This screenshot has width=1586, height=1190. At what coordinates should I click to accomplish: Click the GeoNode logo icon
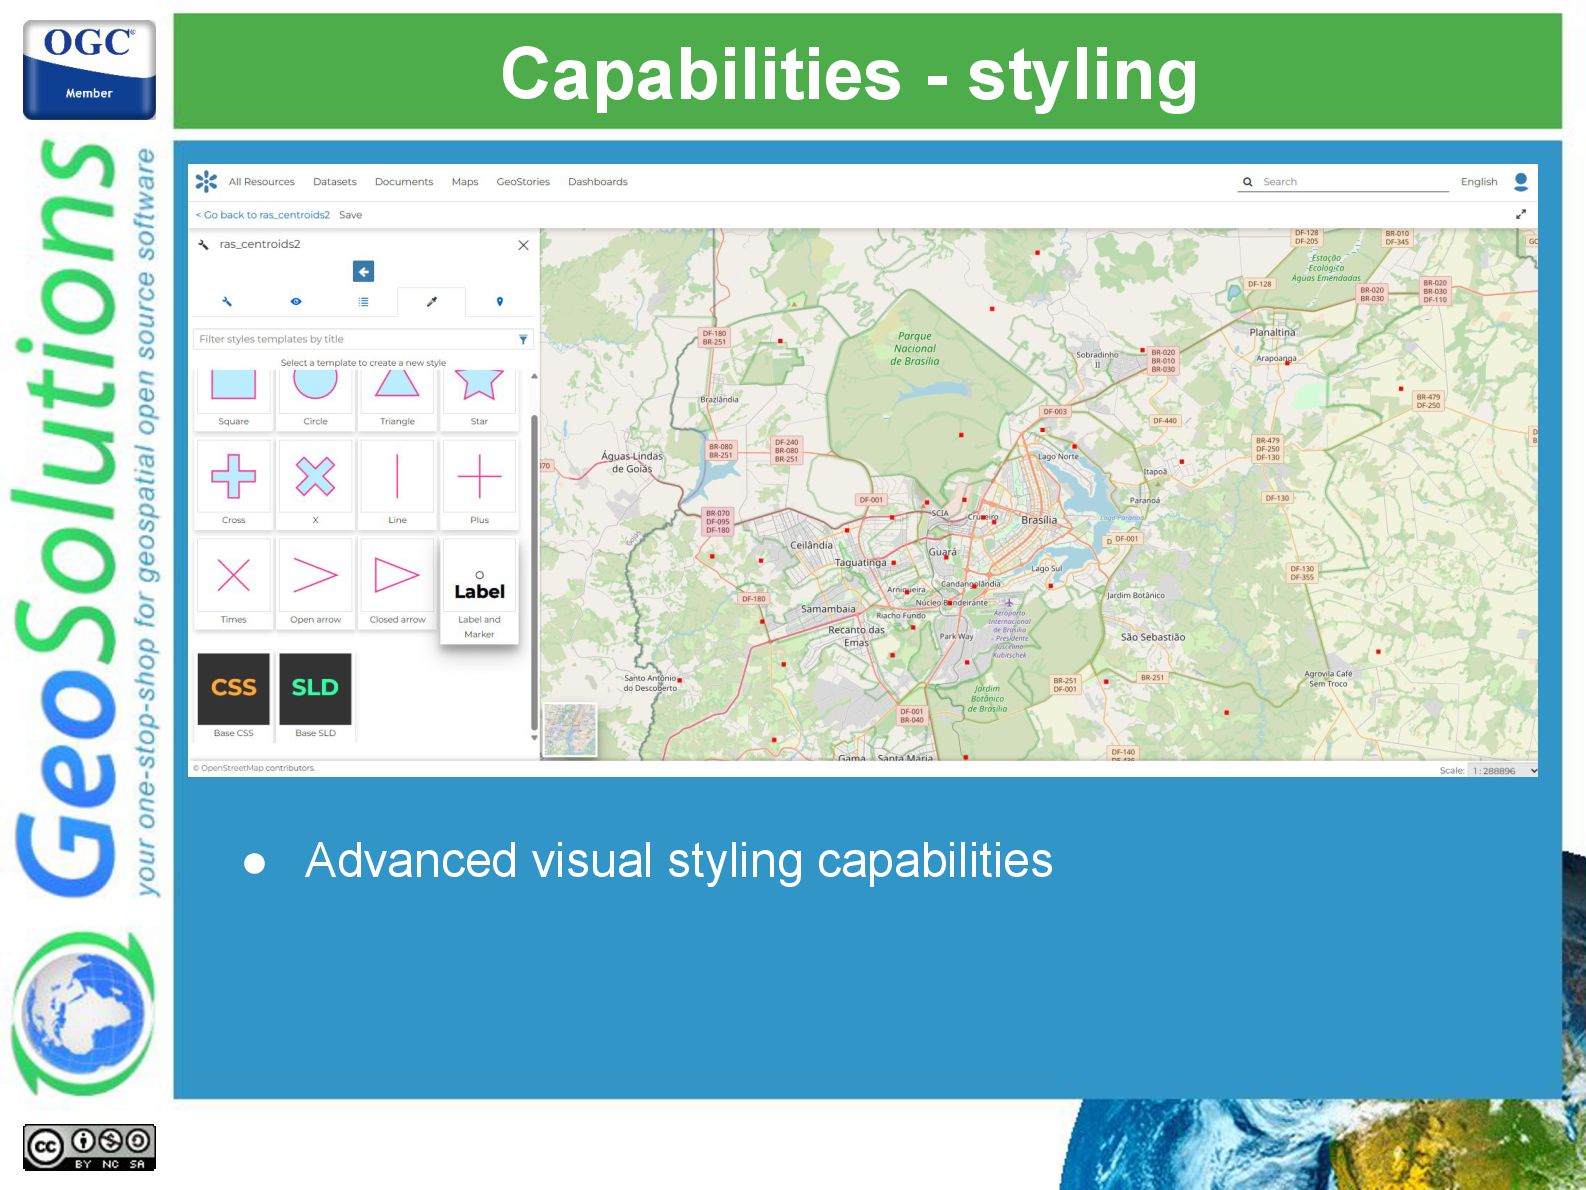coord(206,181)
